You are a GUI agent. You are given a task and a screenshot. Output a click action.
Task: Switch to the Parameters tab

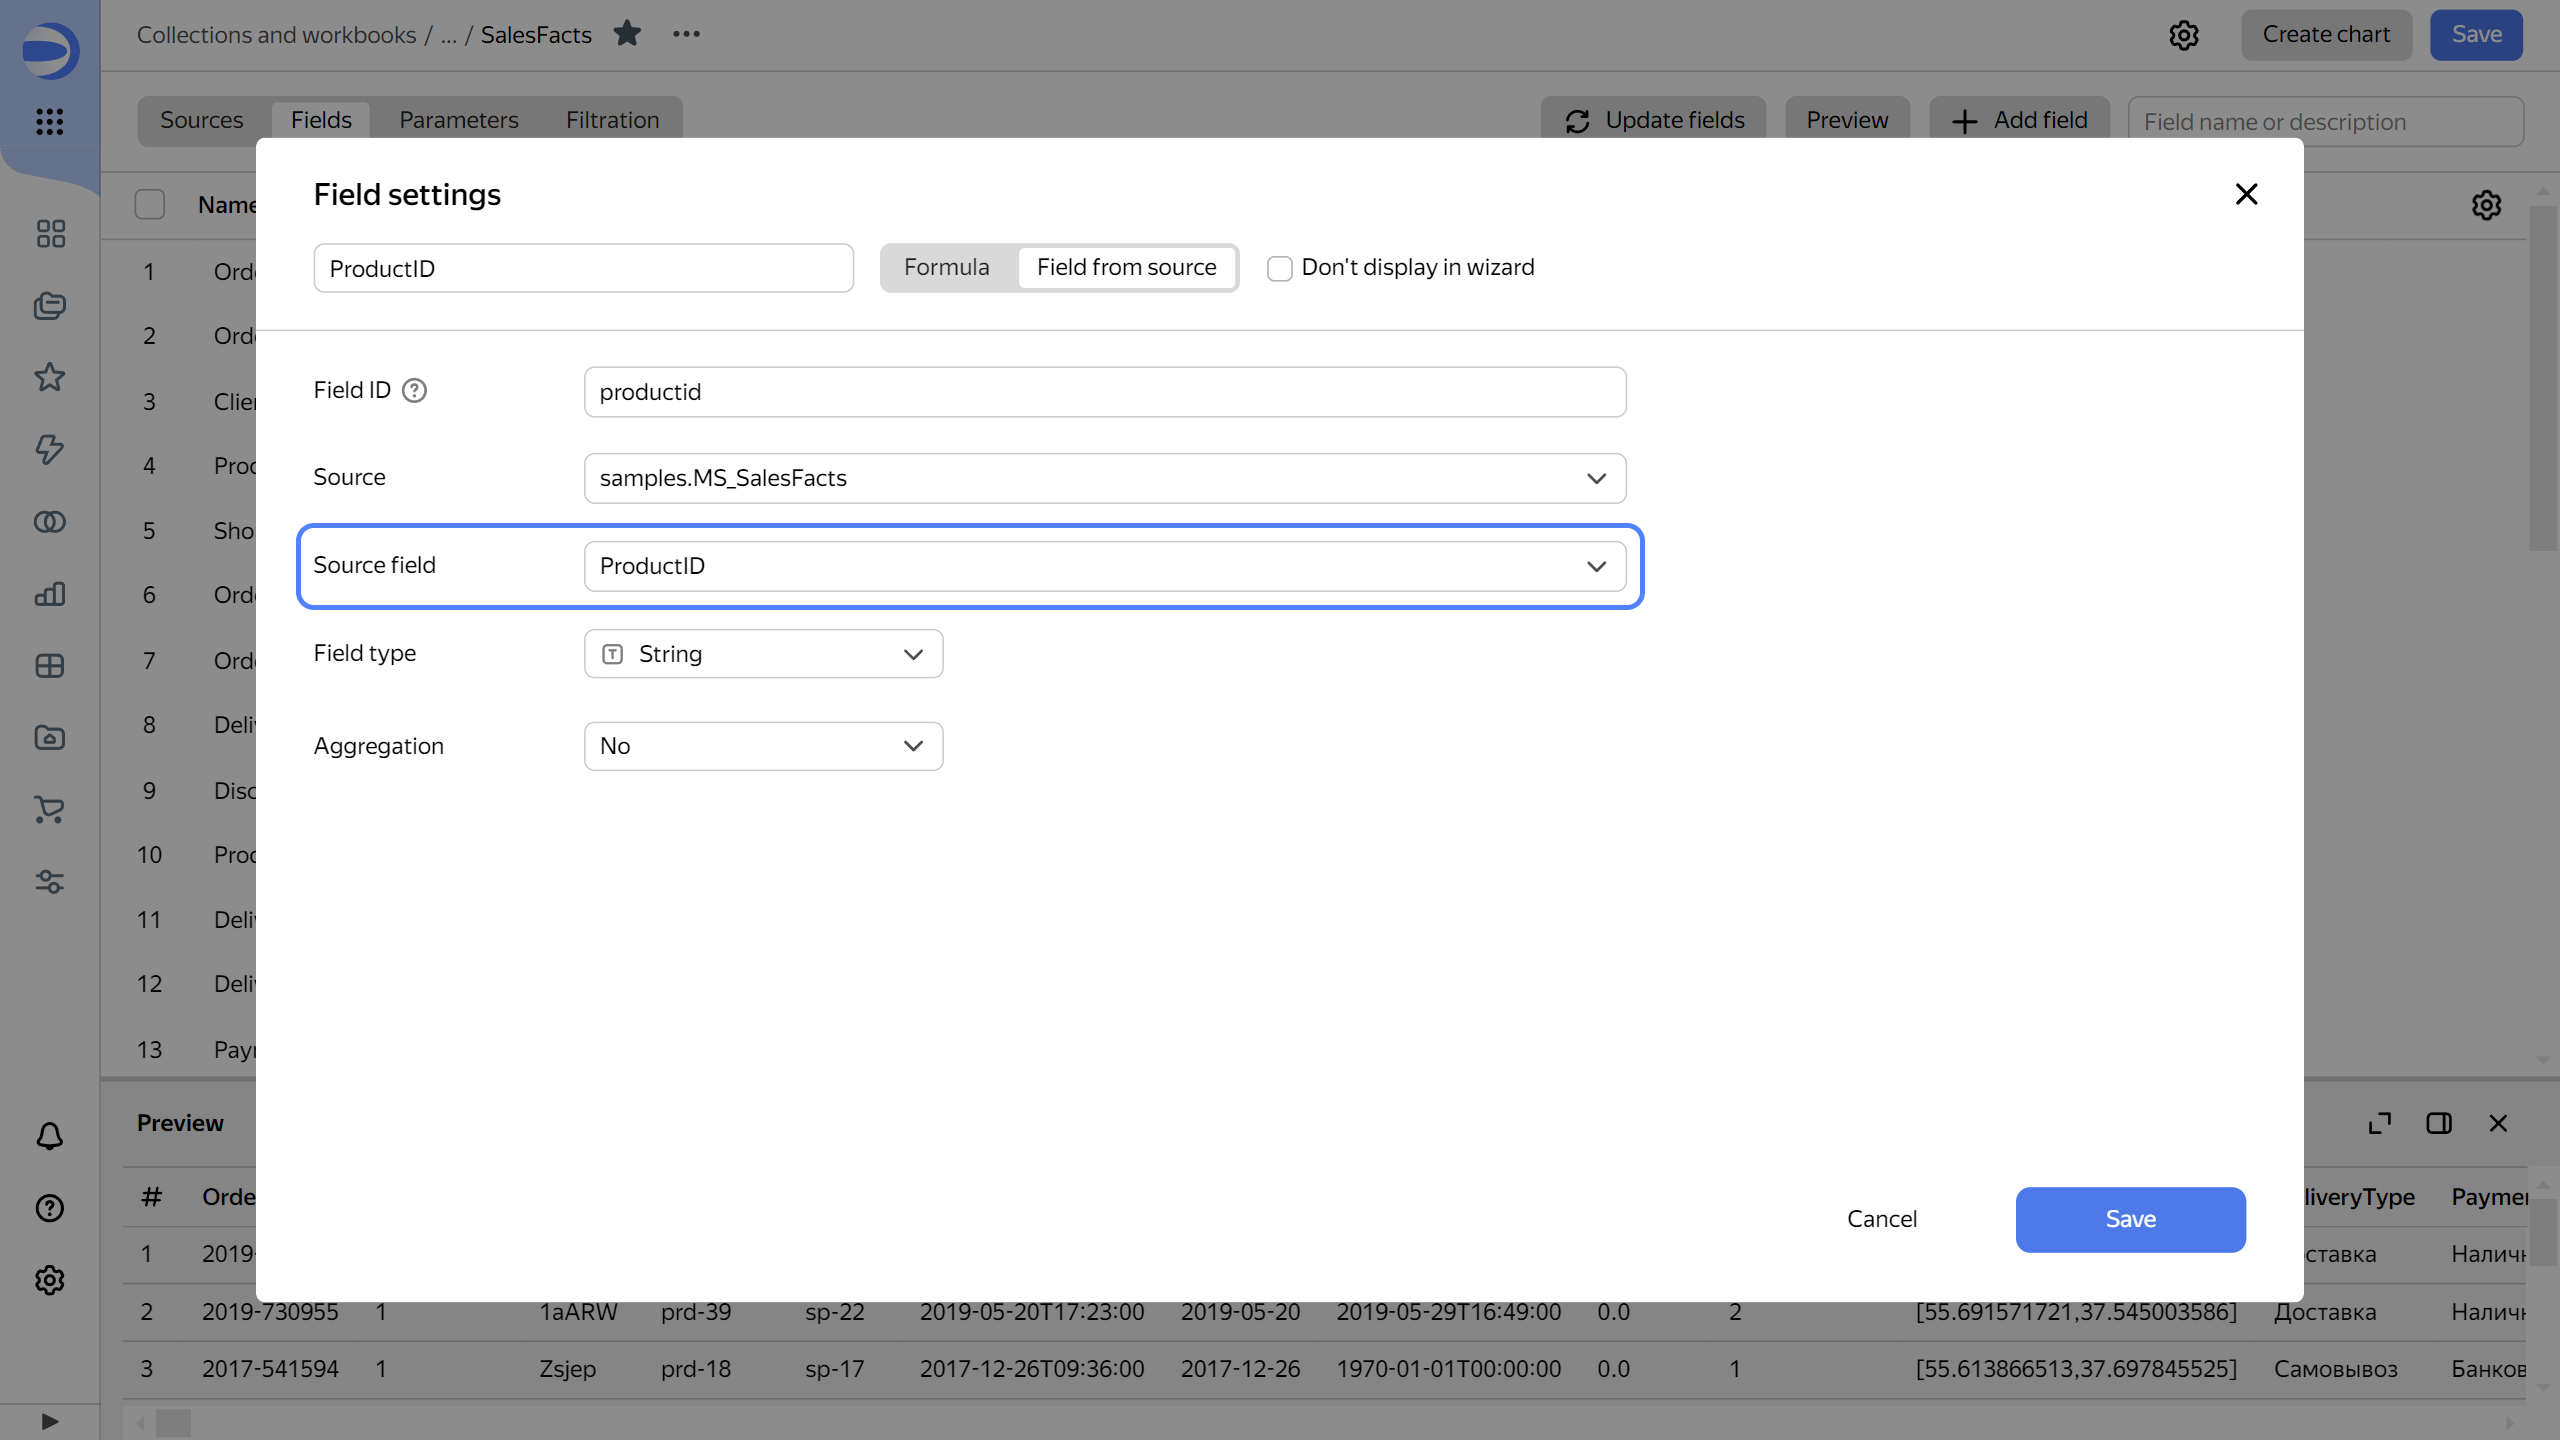(x=458, y=119)
